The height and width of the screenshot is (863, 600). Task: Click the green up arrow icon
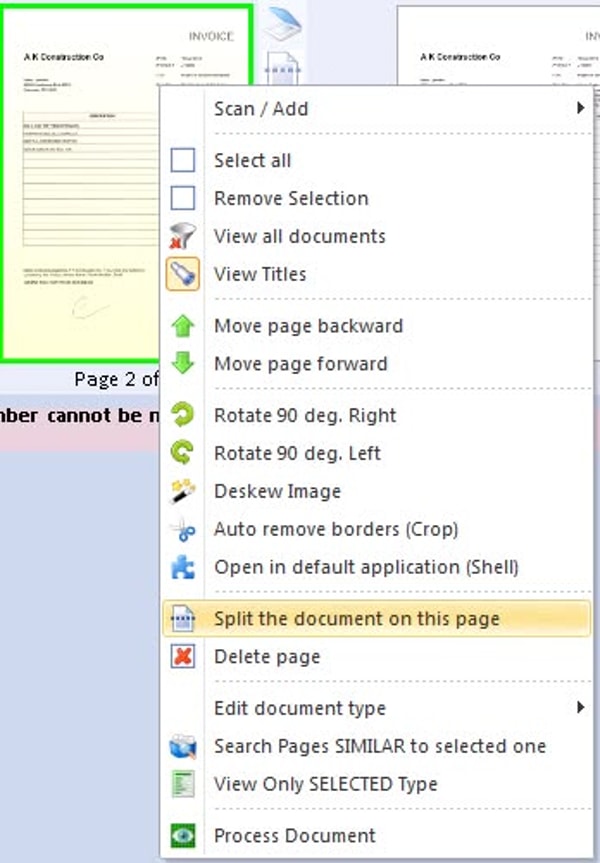click(182, 325)
